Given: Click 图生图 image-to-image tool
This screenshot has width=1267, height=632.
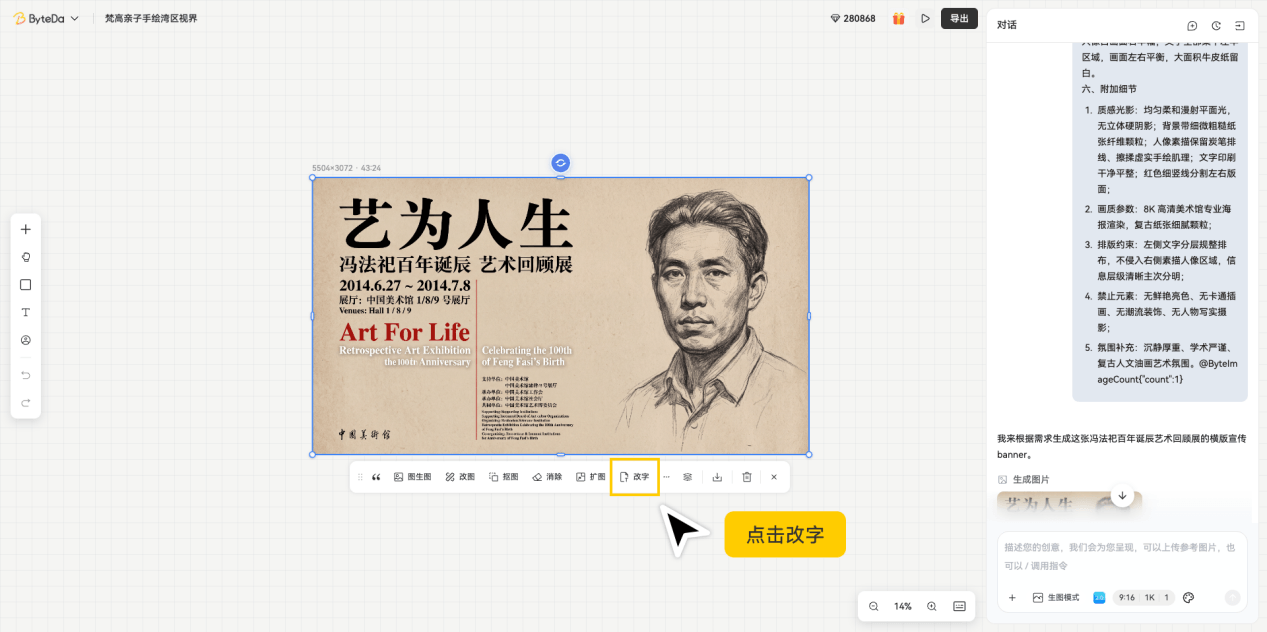Looking at the screenshot, I should (412, 477).
